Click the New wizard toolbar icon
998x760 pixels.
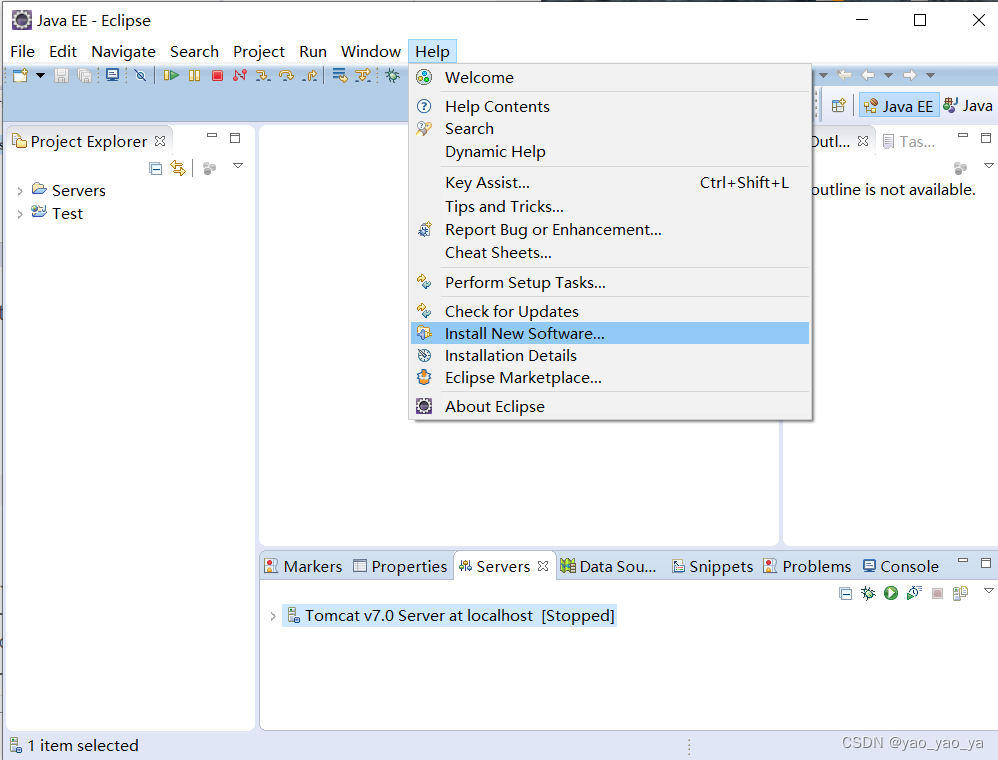pos(20,75)
